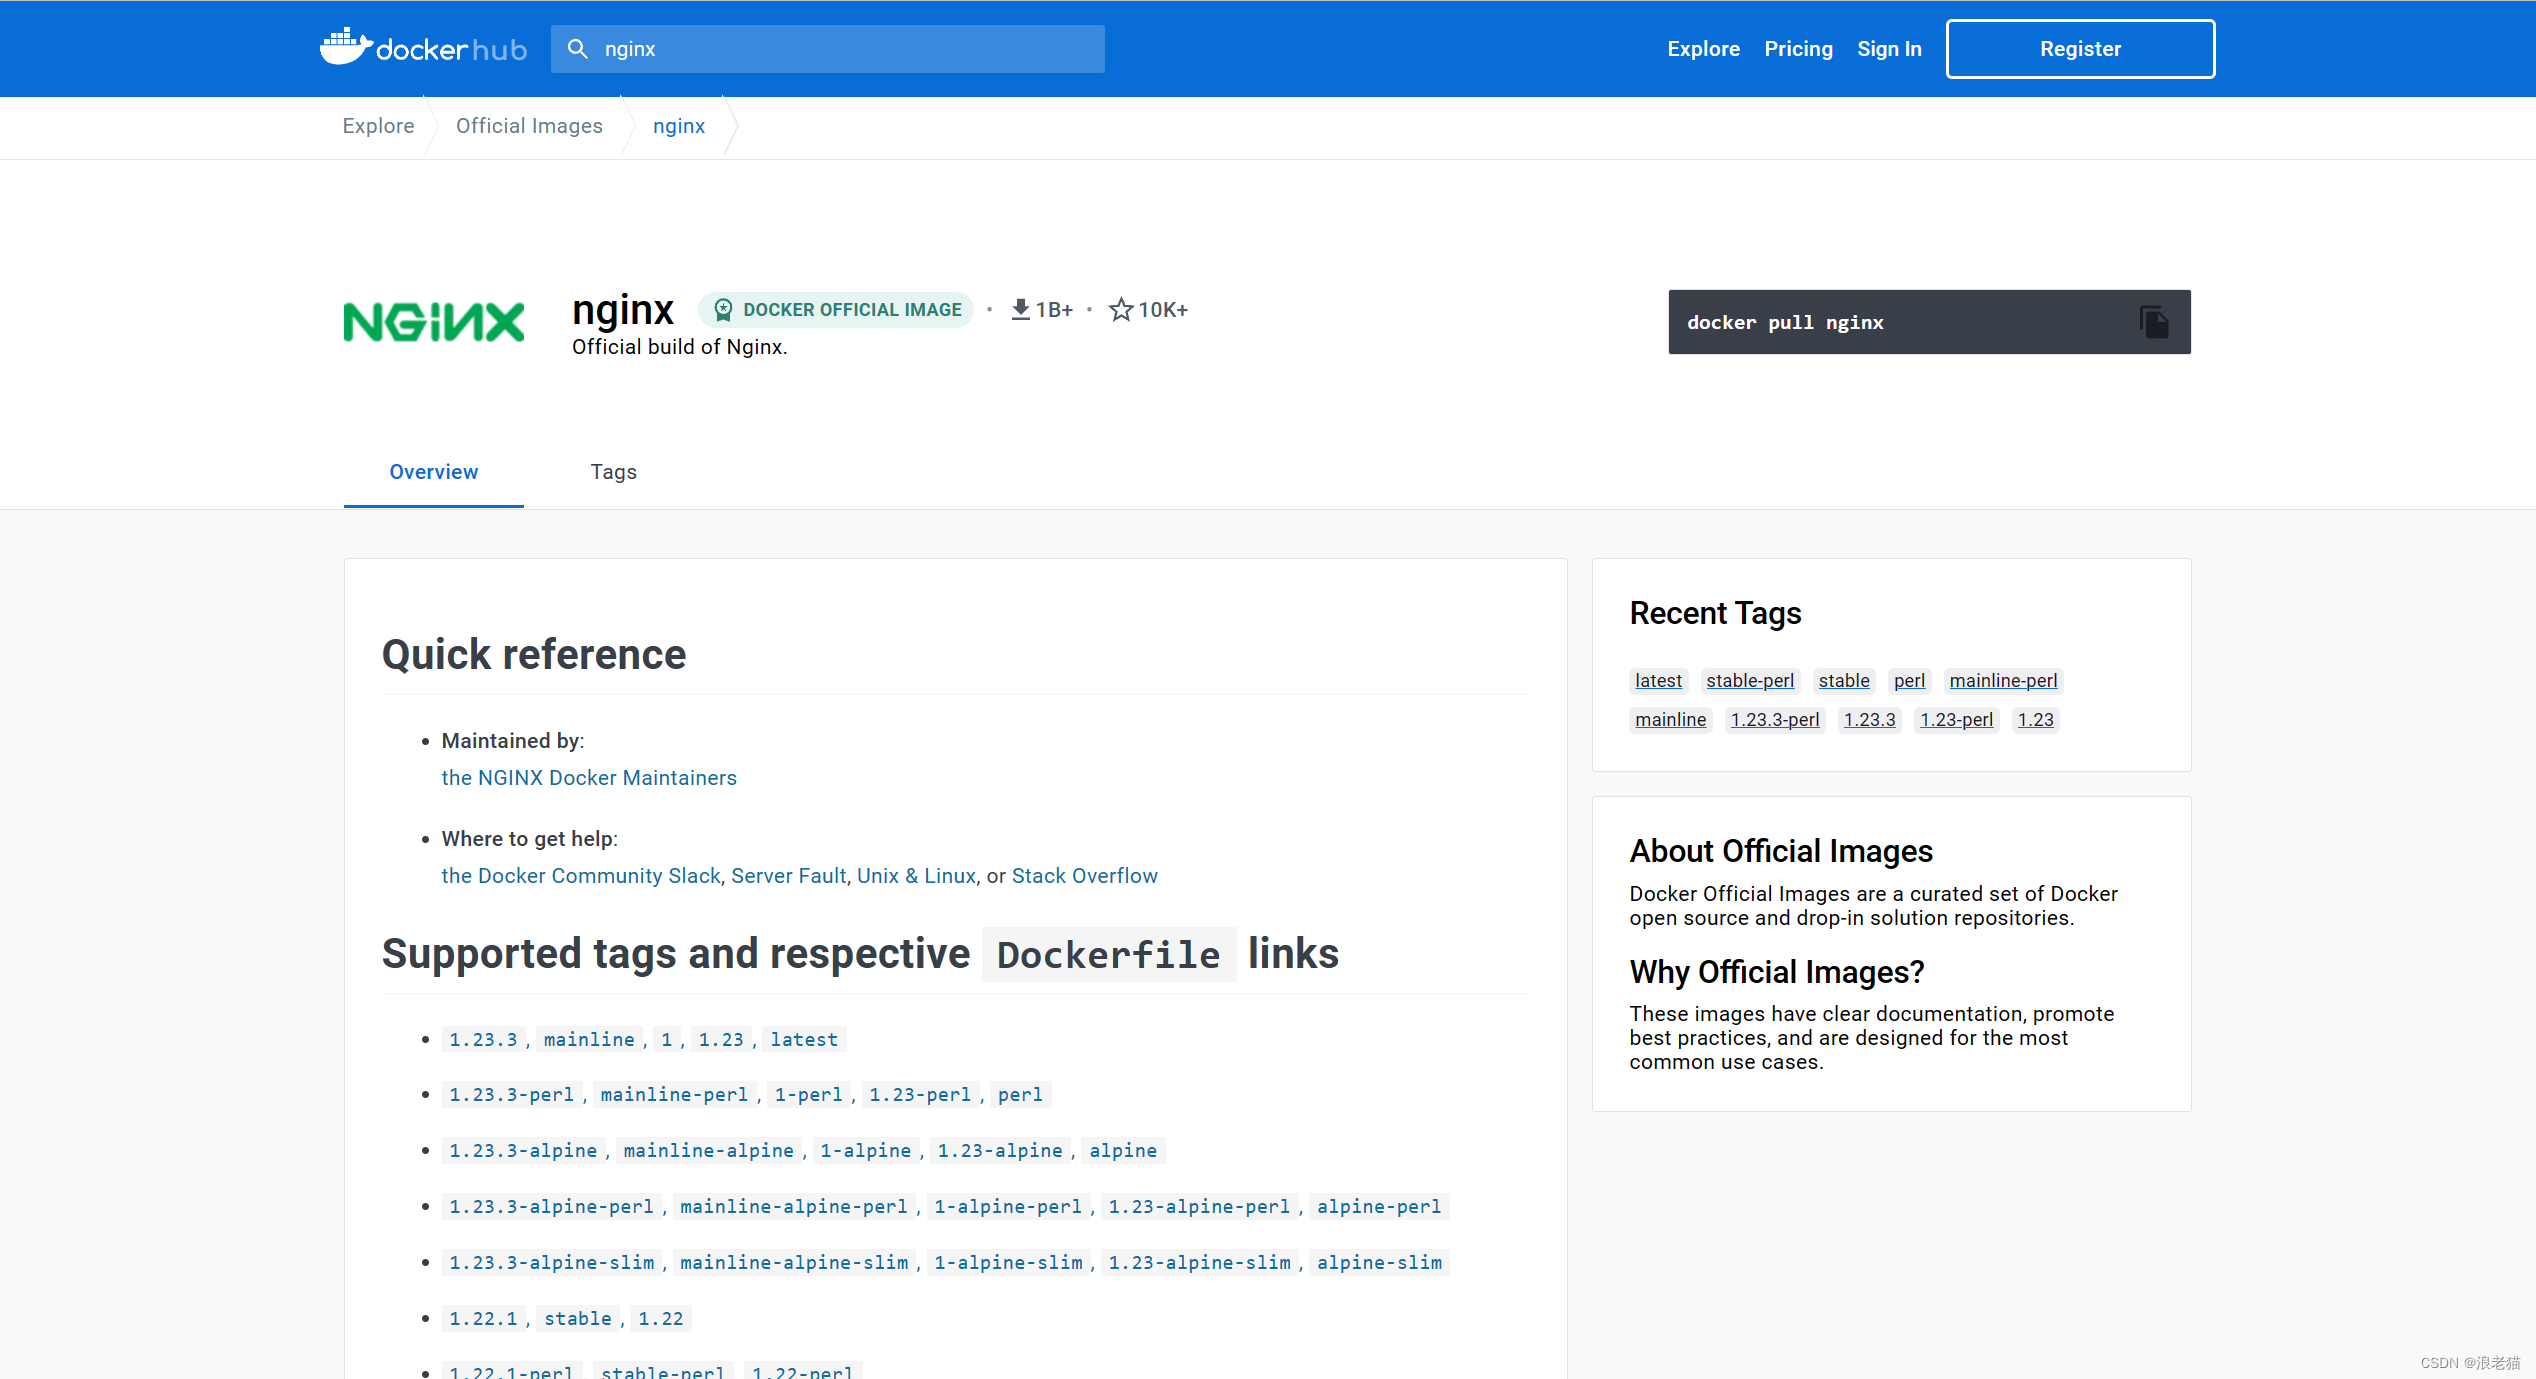Click the NGINX logo image
Viewport: 2536px width, 1379px height.
click(x=433, y=322)
